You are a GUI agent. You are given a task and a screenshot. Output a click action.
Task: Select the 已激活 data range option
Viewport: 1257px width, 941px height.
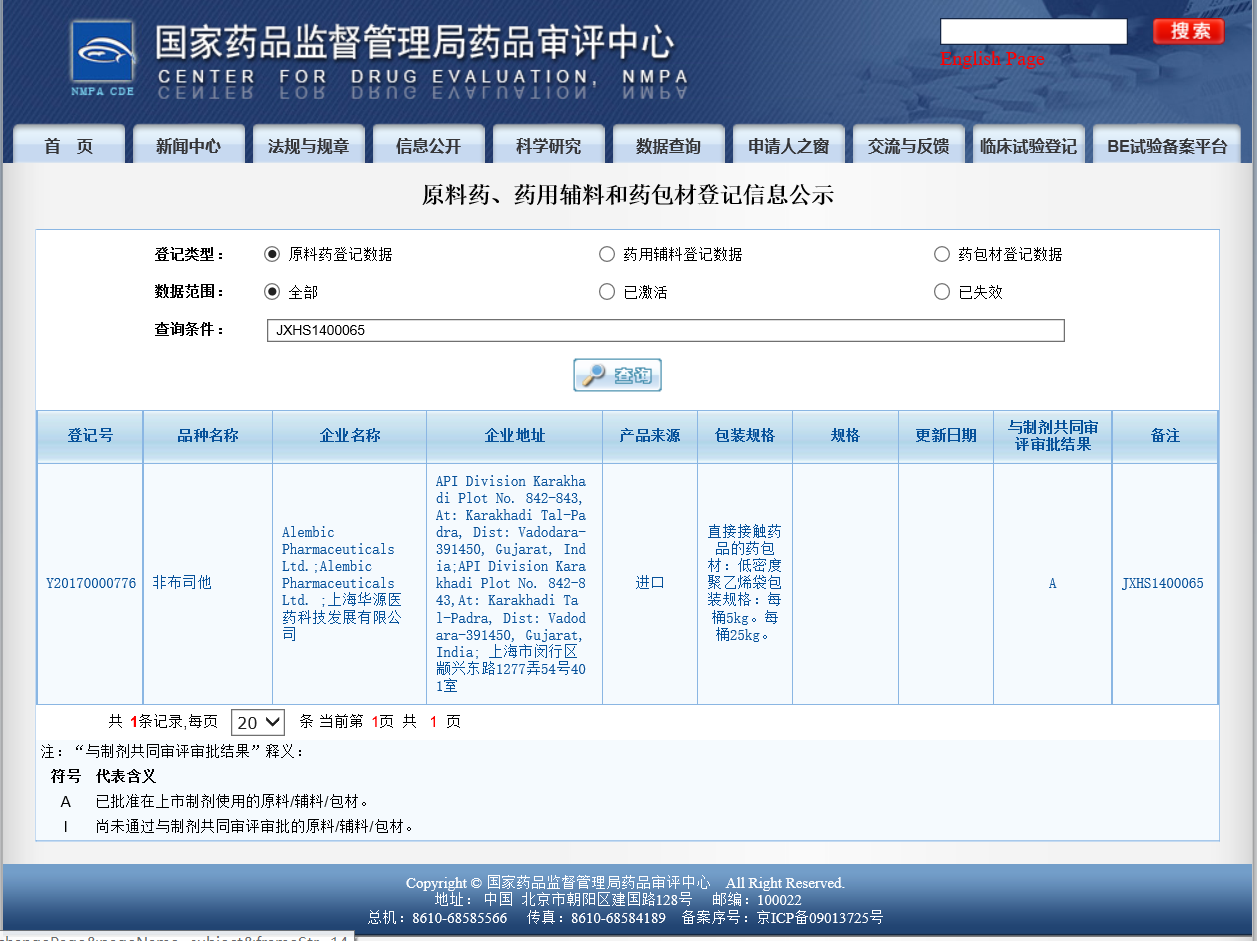coord(607,291)
